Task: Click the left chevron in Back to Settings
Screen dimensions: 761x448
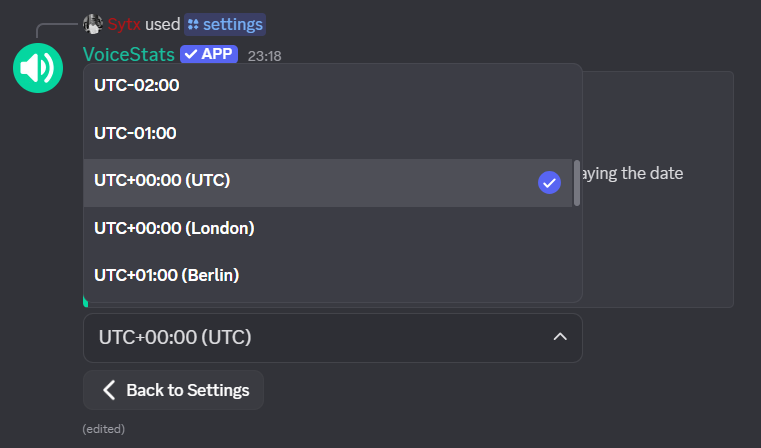Action: pos(109,390)
